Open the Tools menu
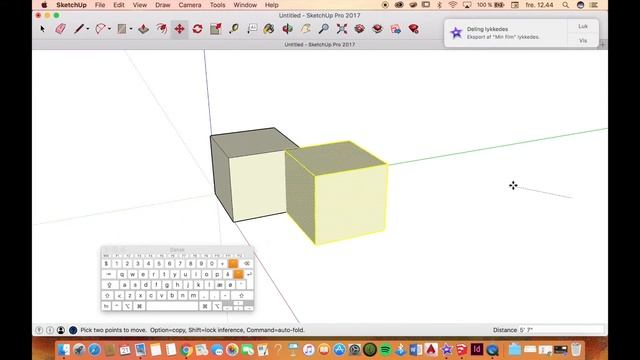The width and height of the screenshot is (640, 360). [x=217, y=5]
